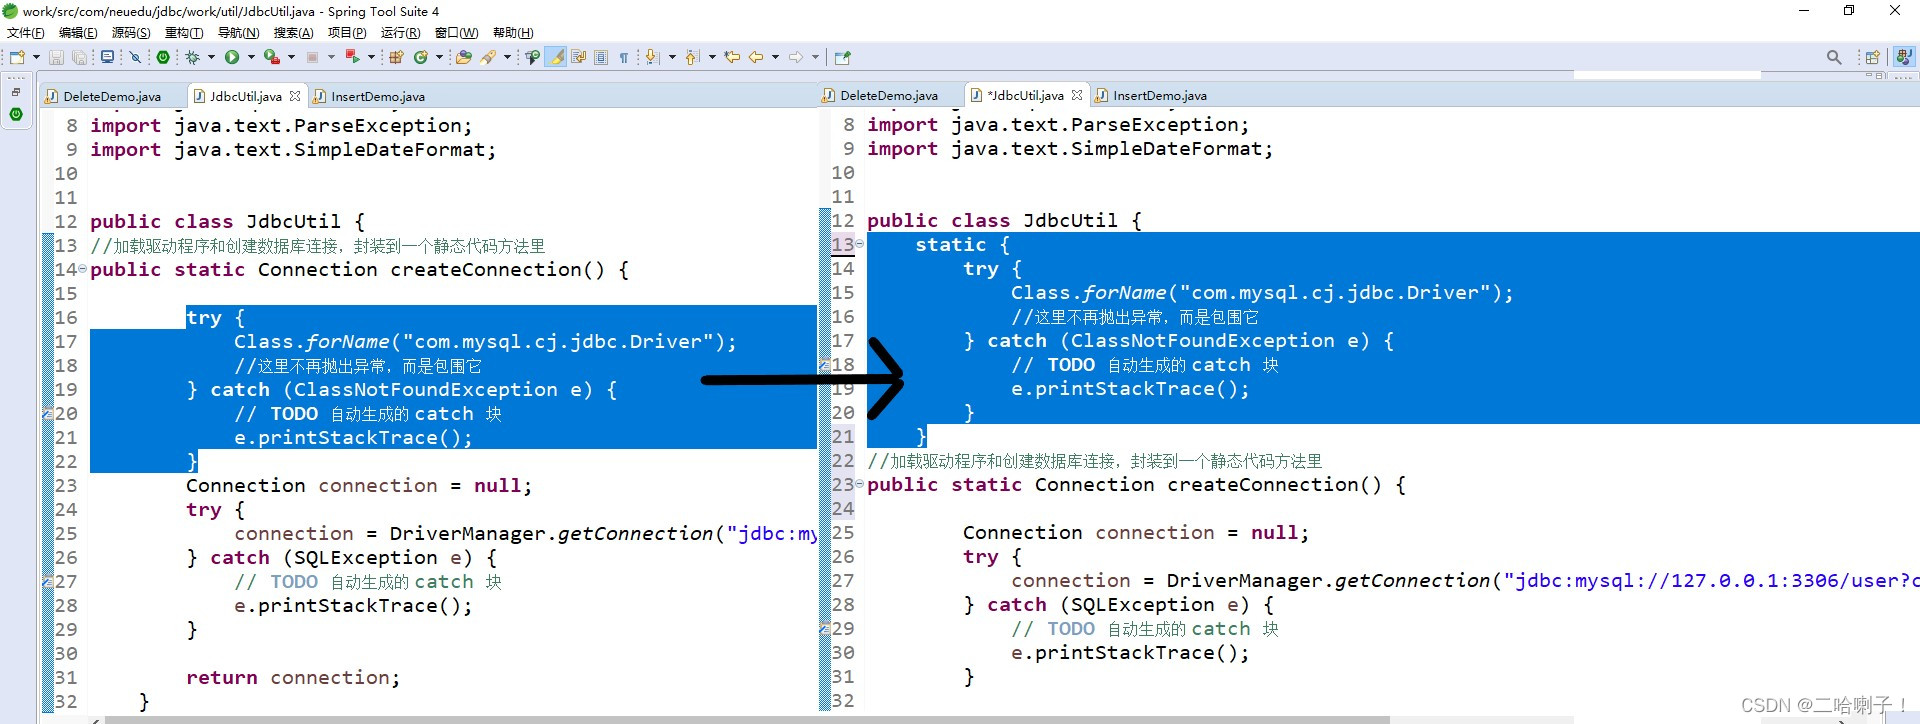Click the Search flashlight toolbar icon
Screen dimensions: 1920x724
pyautogui.click(x=488, y=57)
